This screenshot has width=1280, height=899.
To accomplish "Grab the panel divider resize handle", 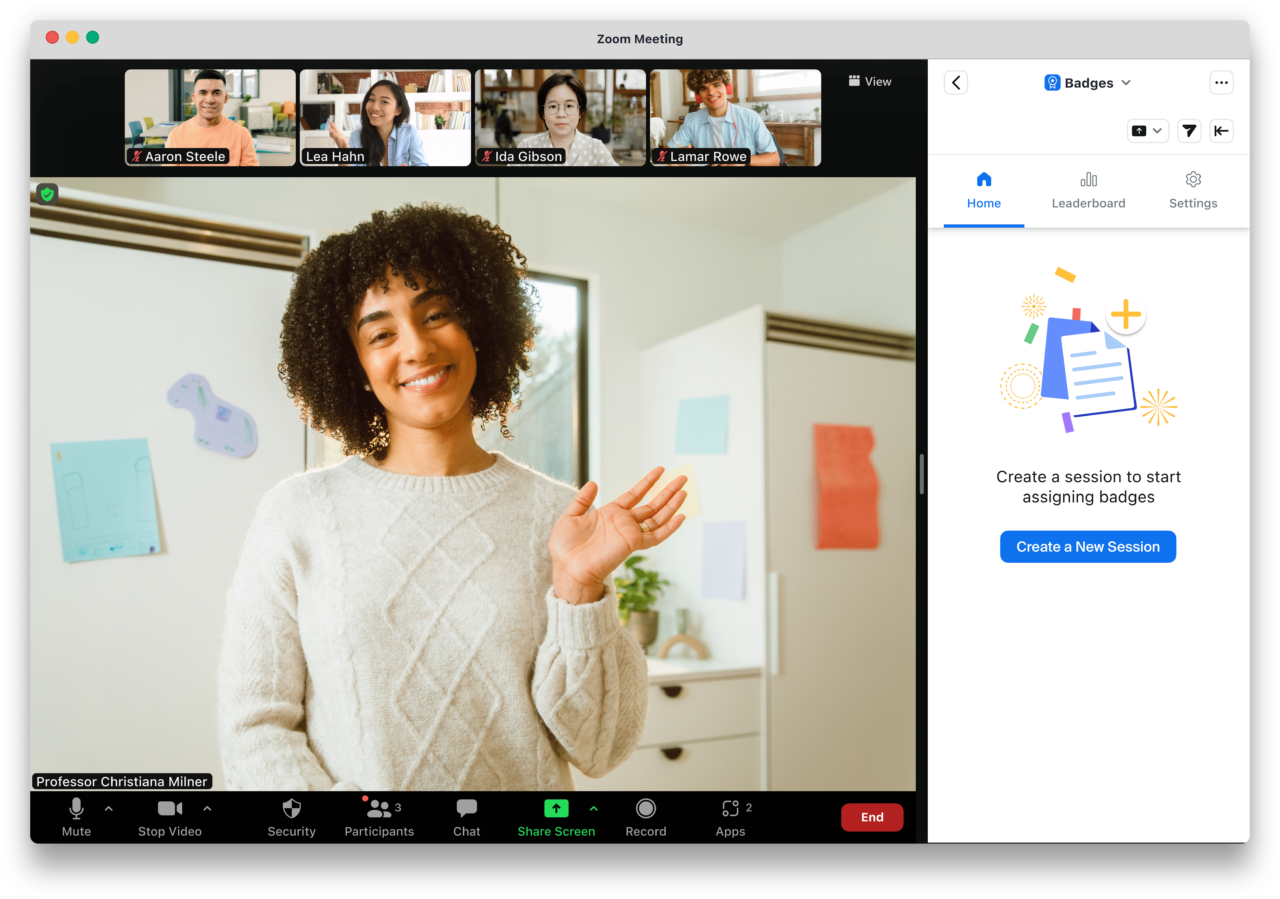I will click(x=921, y=474).
